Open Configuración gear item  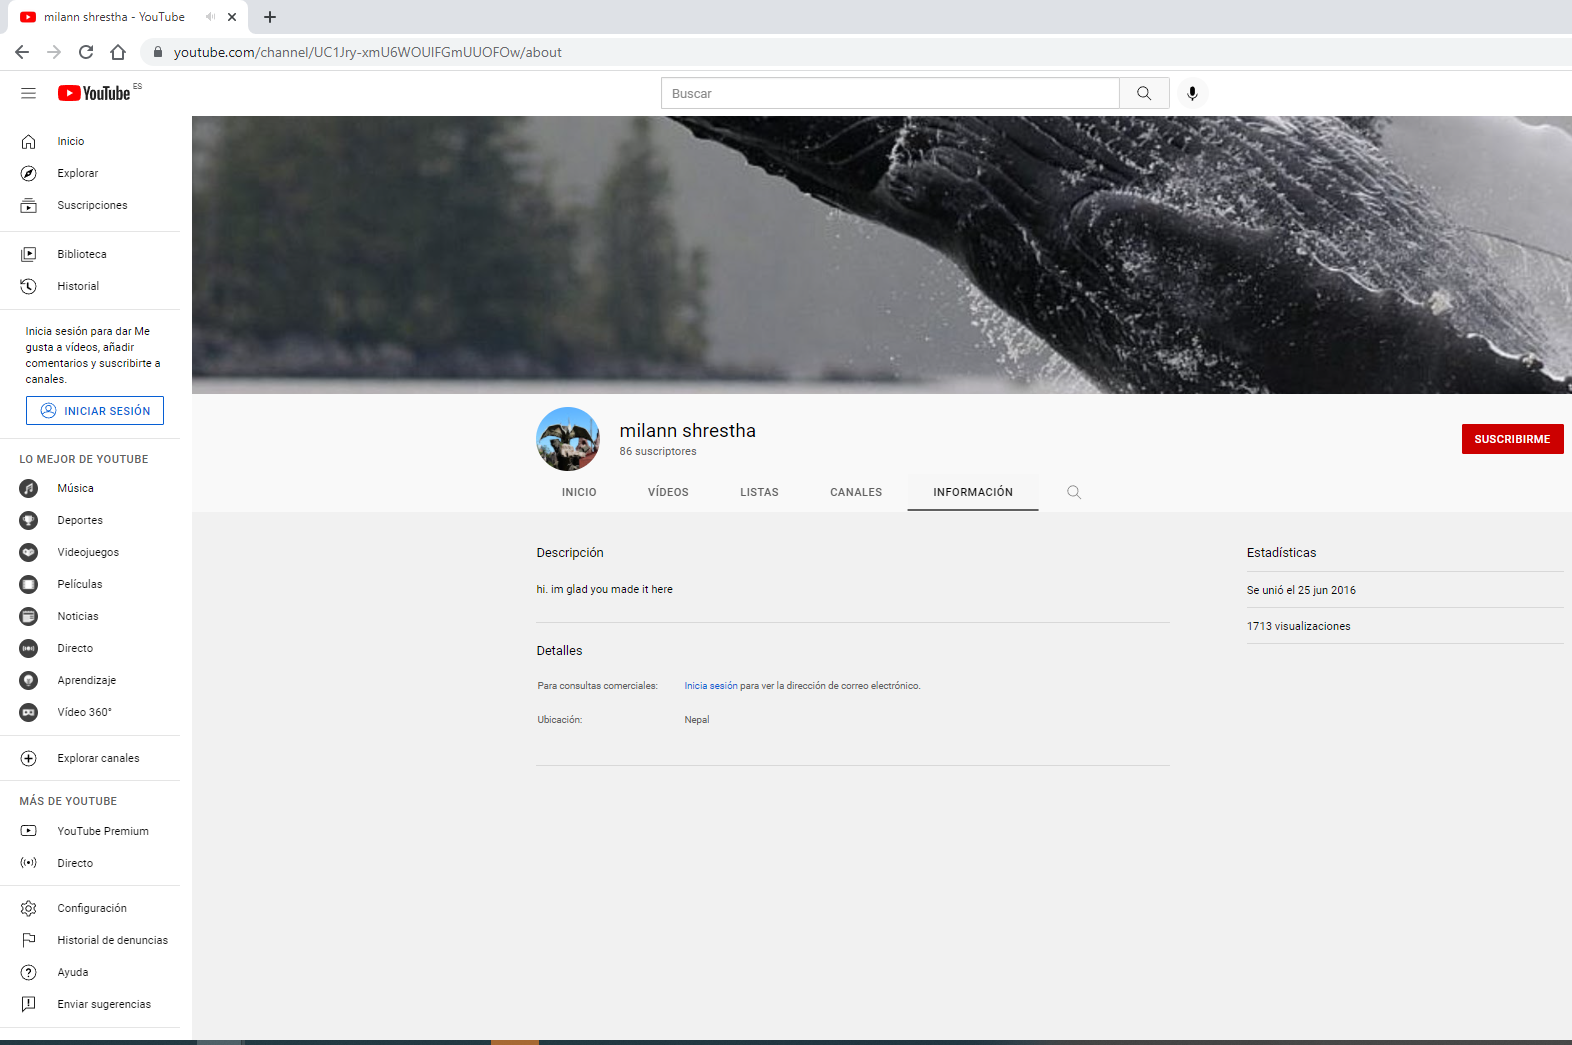coord(91,908)
